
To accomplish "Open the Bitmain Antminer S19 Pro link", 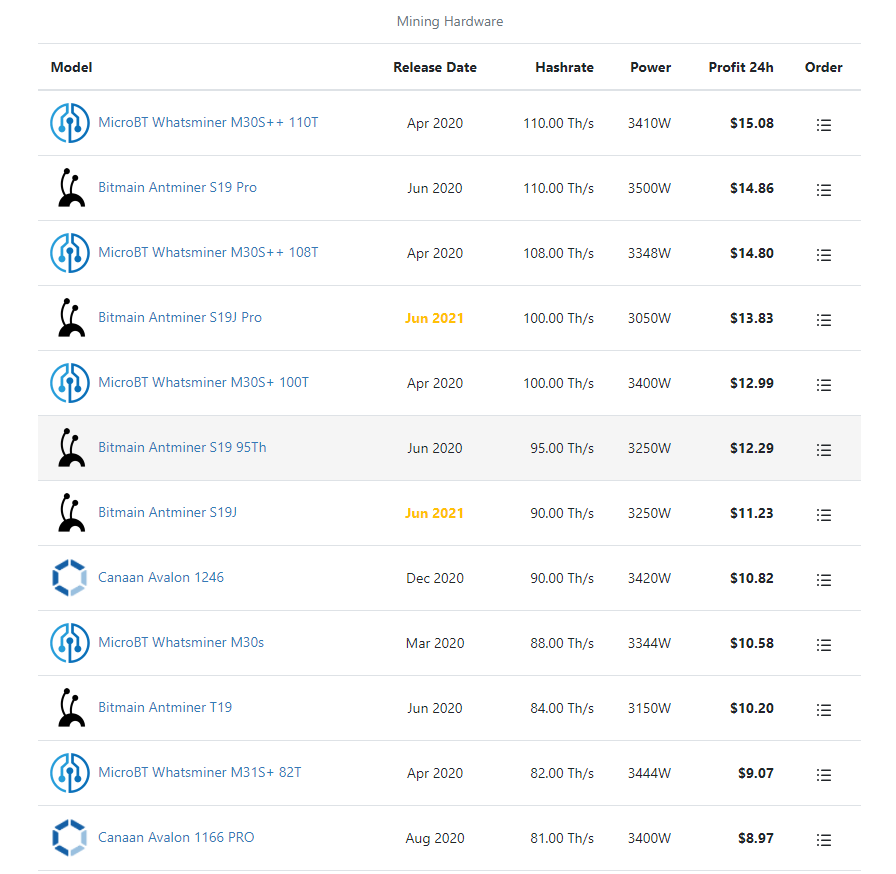I will (177, 187).
